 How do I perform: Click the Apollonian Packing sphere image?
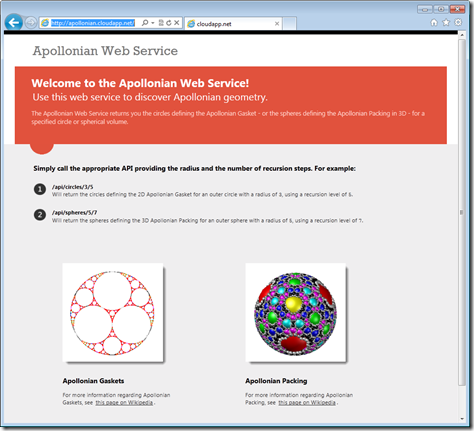pos(296,313)
